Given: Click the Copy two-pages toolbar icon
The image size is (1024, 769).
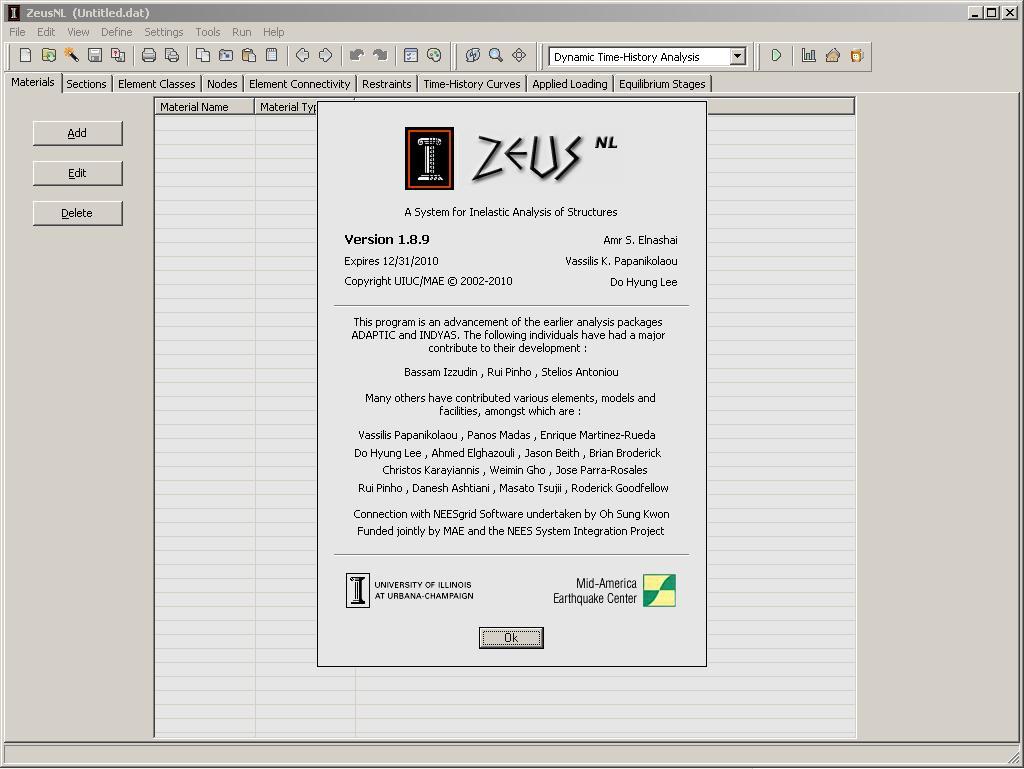Looking at the screenshot, I should click(203, 55).
